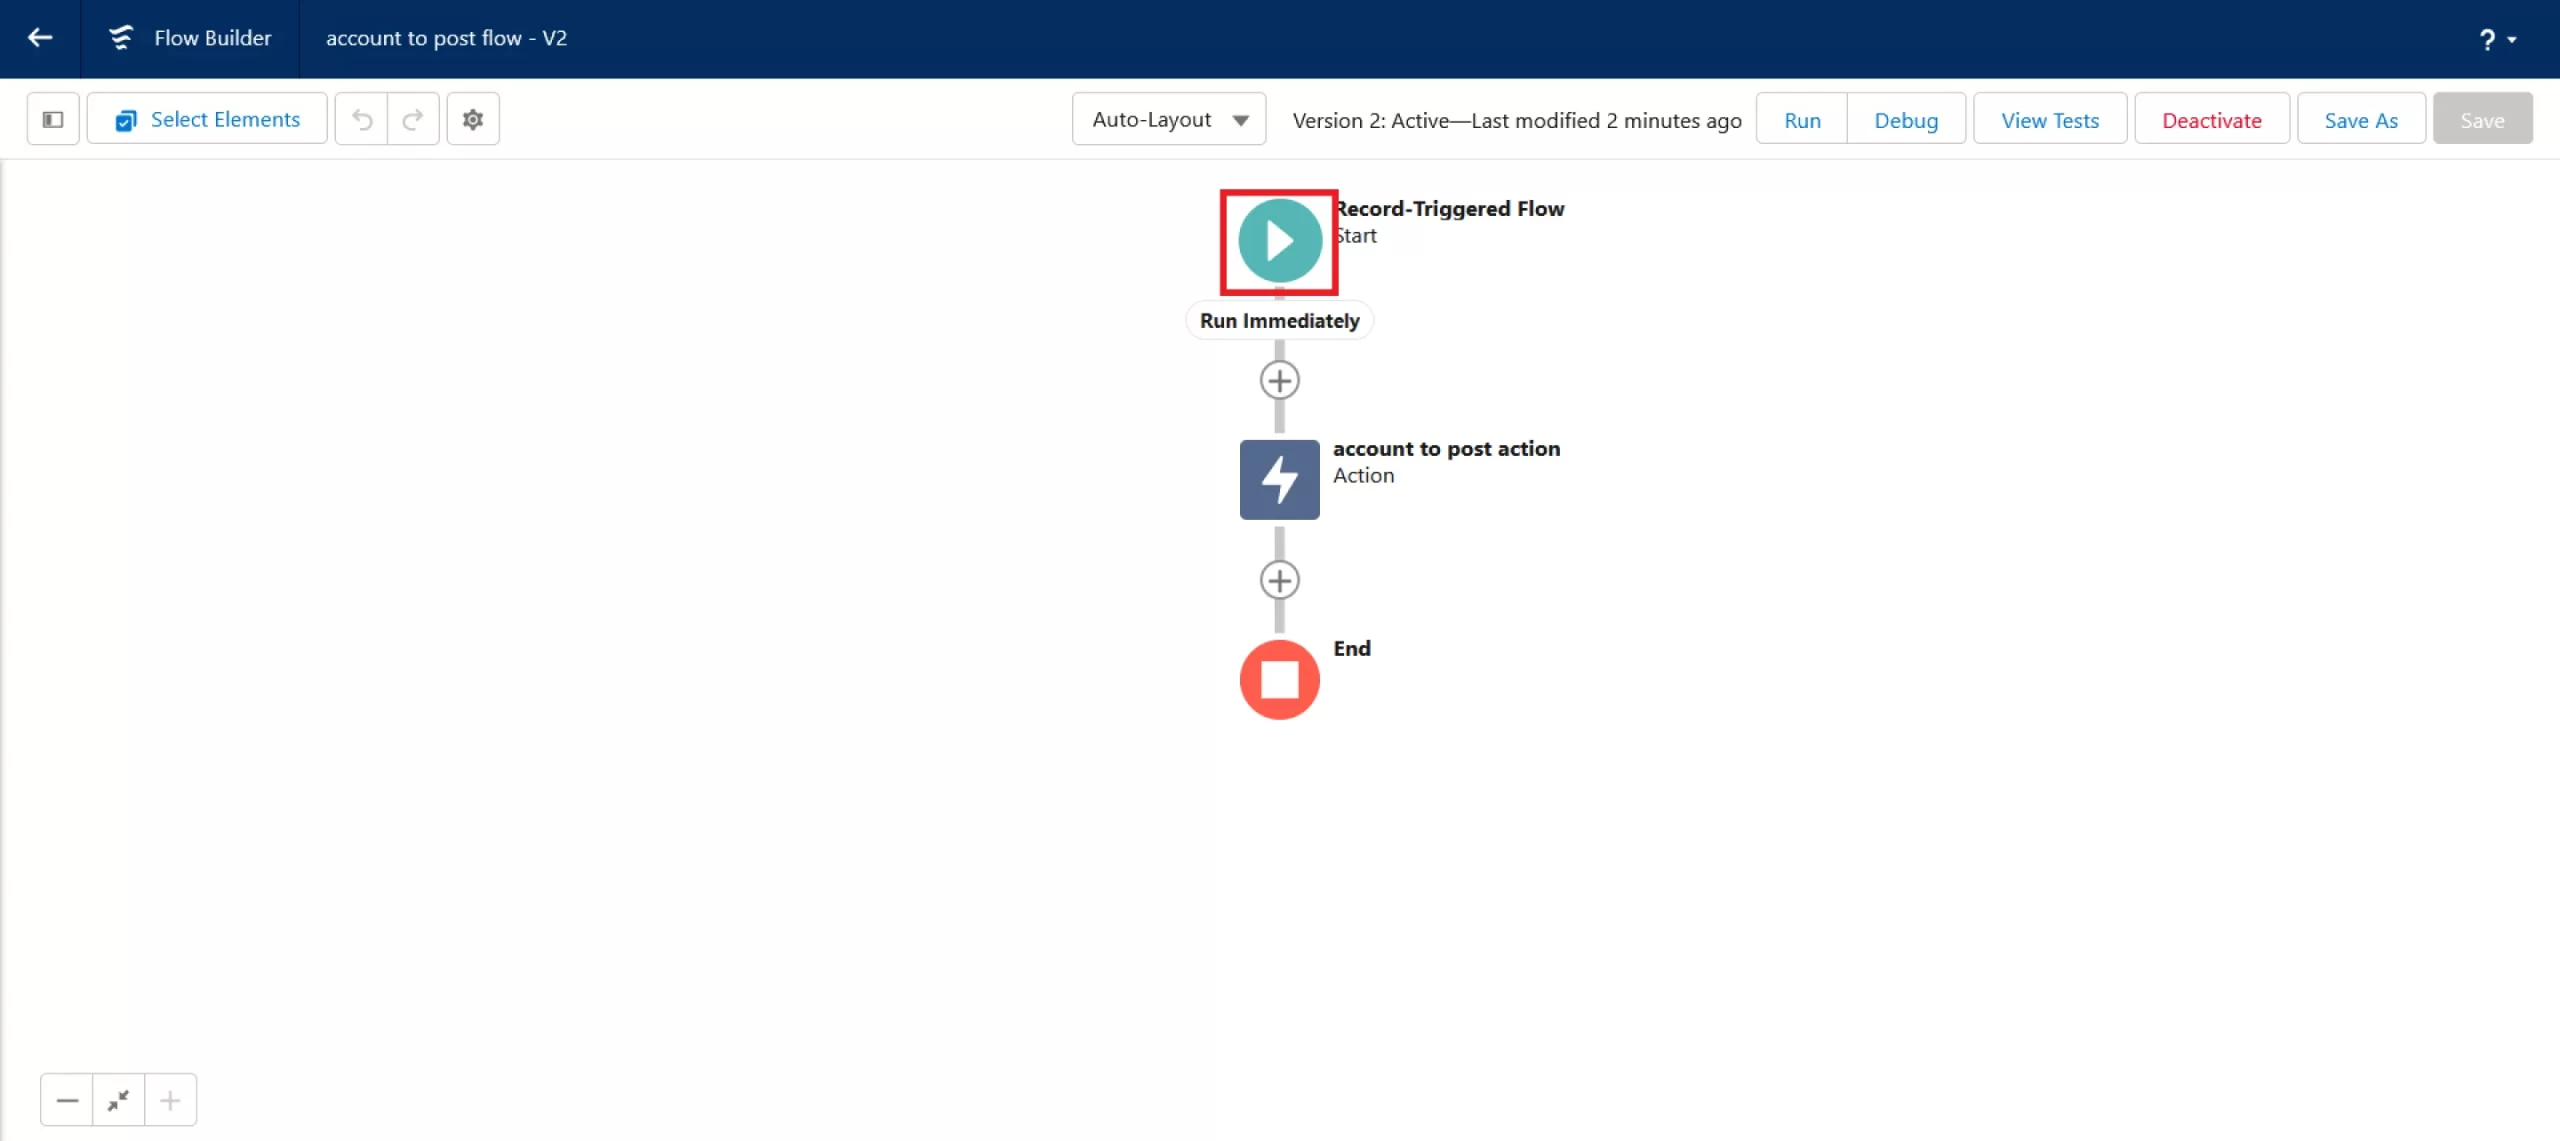Click the redo arrow icon

click(x=413, y=119)
